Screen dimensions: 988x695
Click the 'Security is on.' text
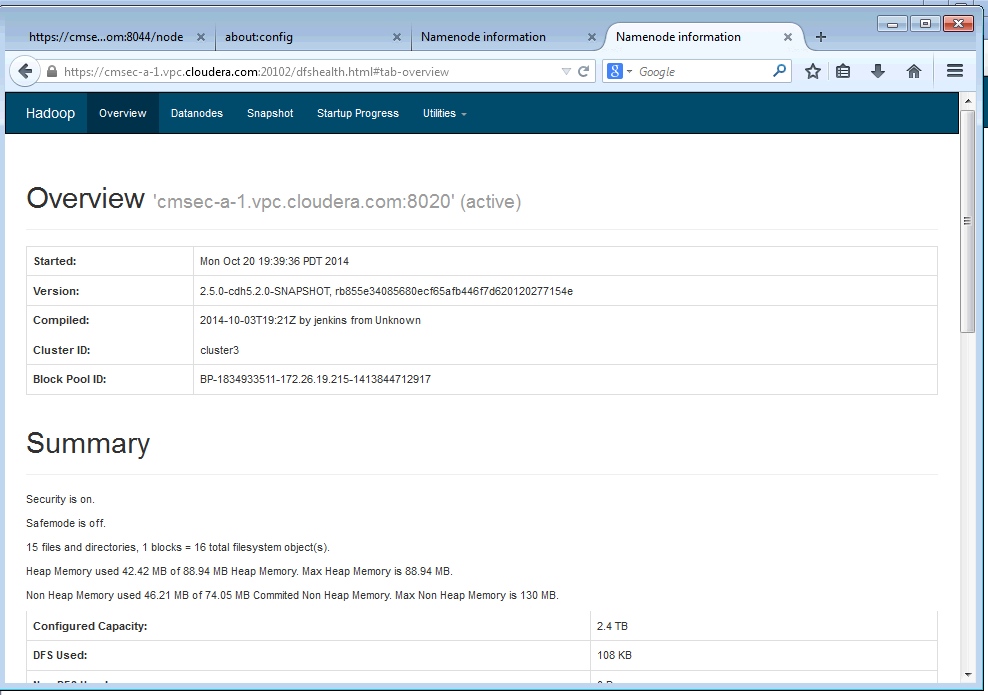[60, 499]
